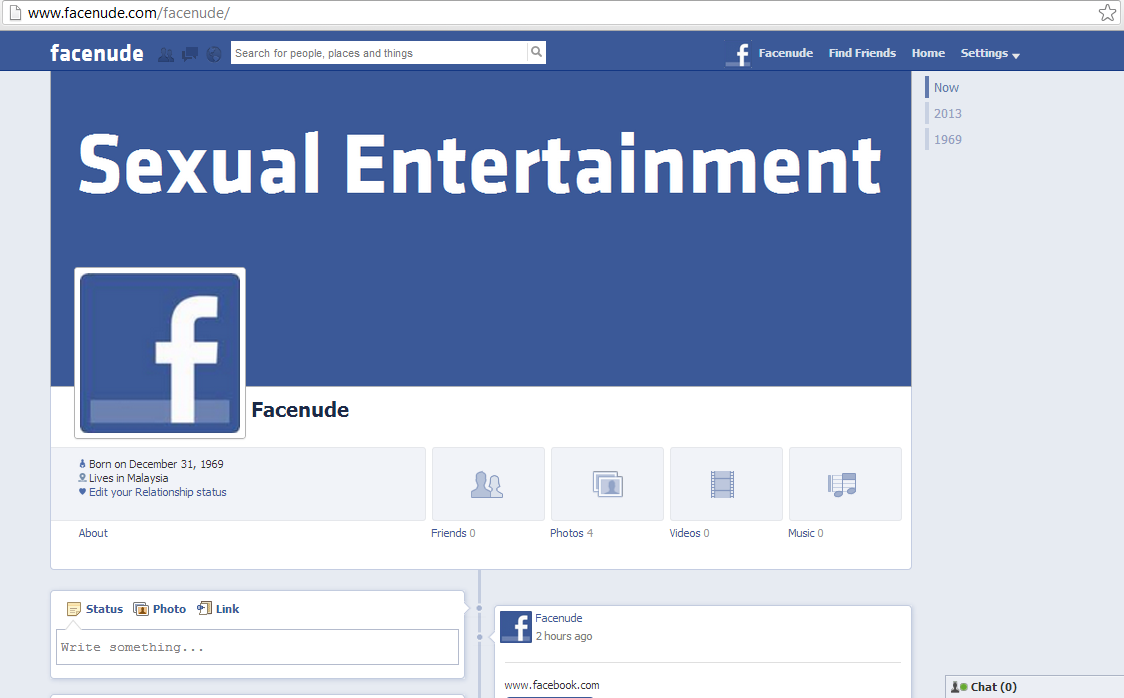Open the Find Friends link
Viewport: 1124px width, 698px height.
tap(862, 53)
